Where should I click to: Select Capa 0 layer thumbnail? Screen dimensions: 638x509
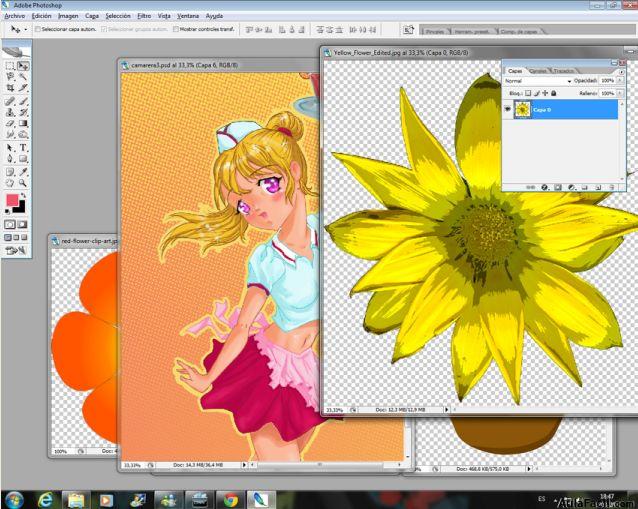[522, 110]
